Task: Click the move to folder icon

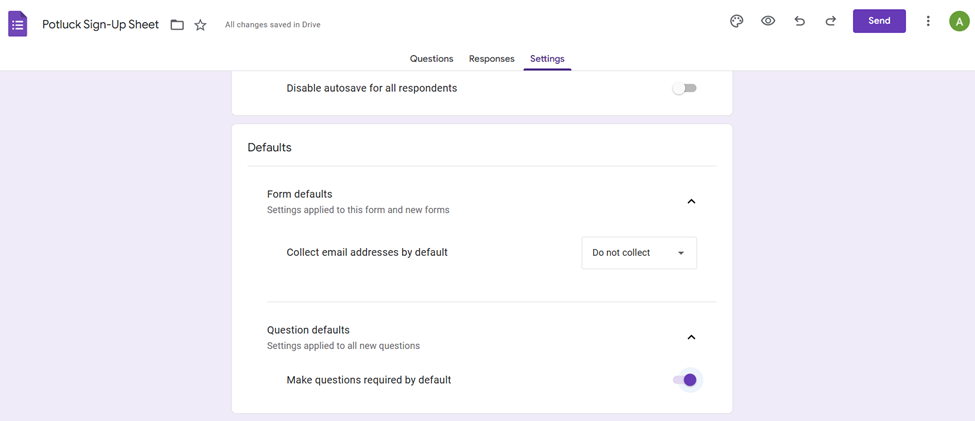Action: (177, 25)
